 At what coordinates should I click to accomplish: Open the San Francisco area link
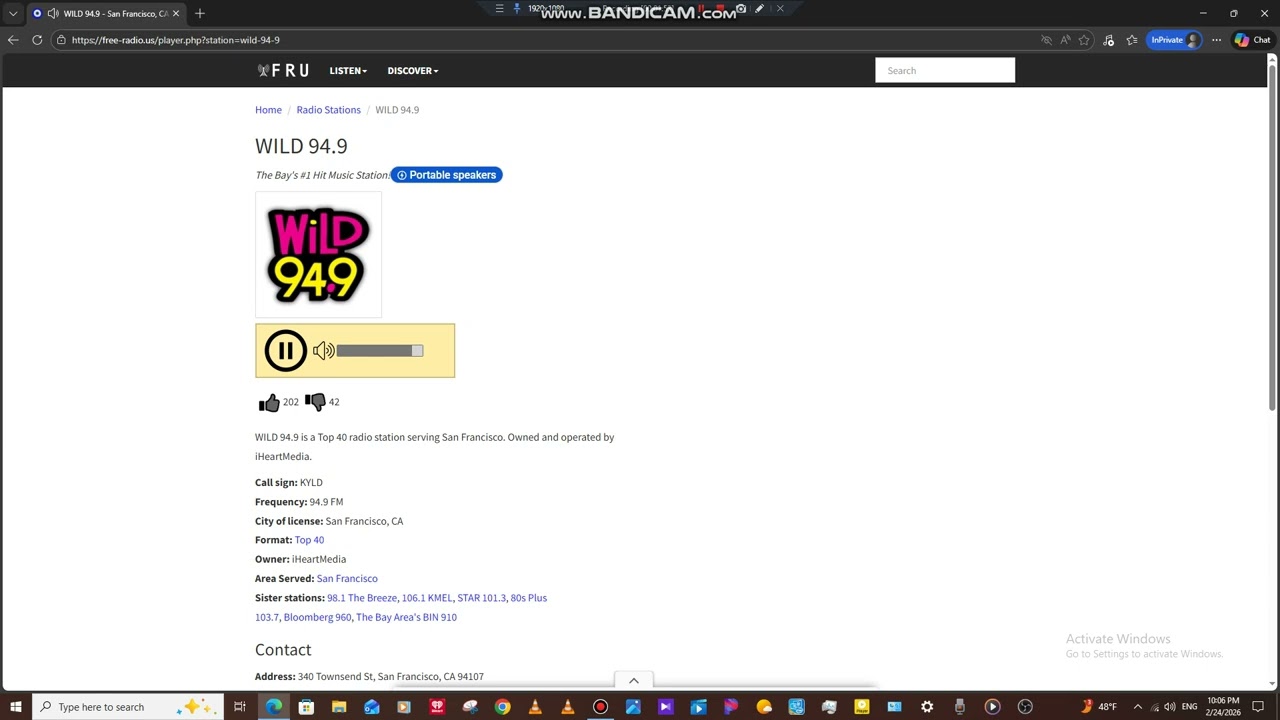coord(347,579)
